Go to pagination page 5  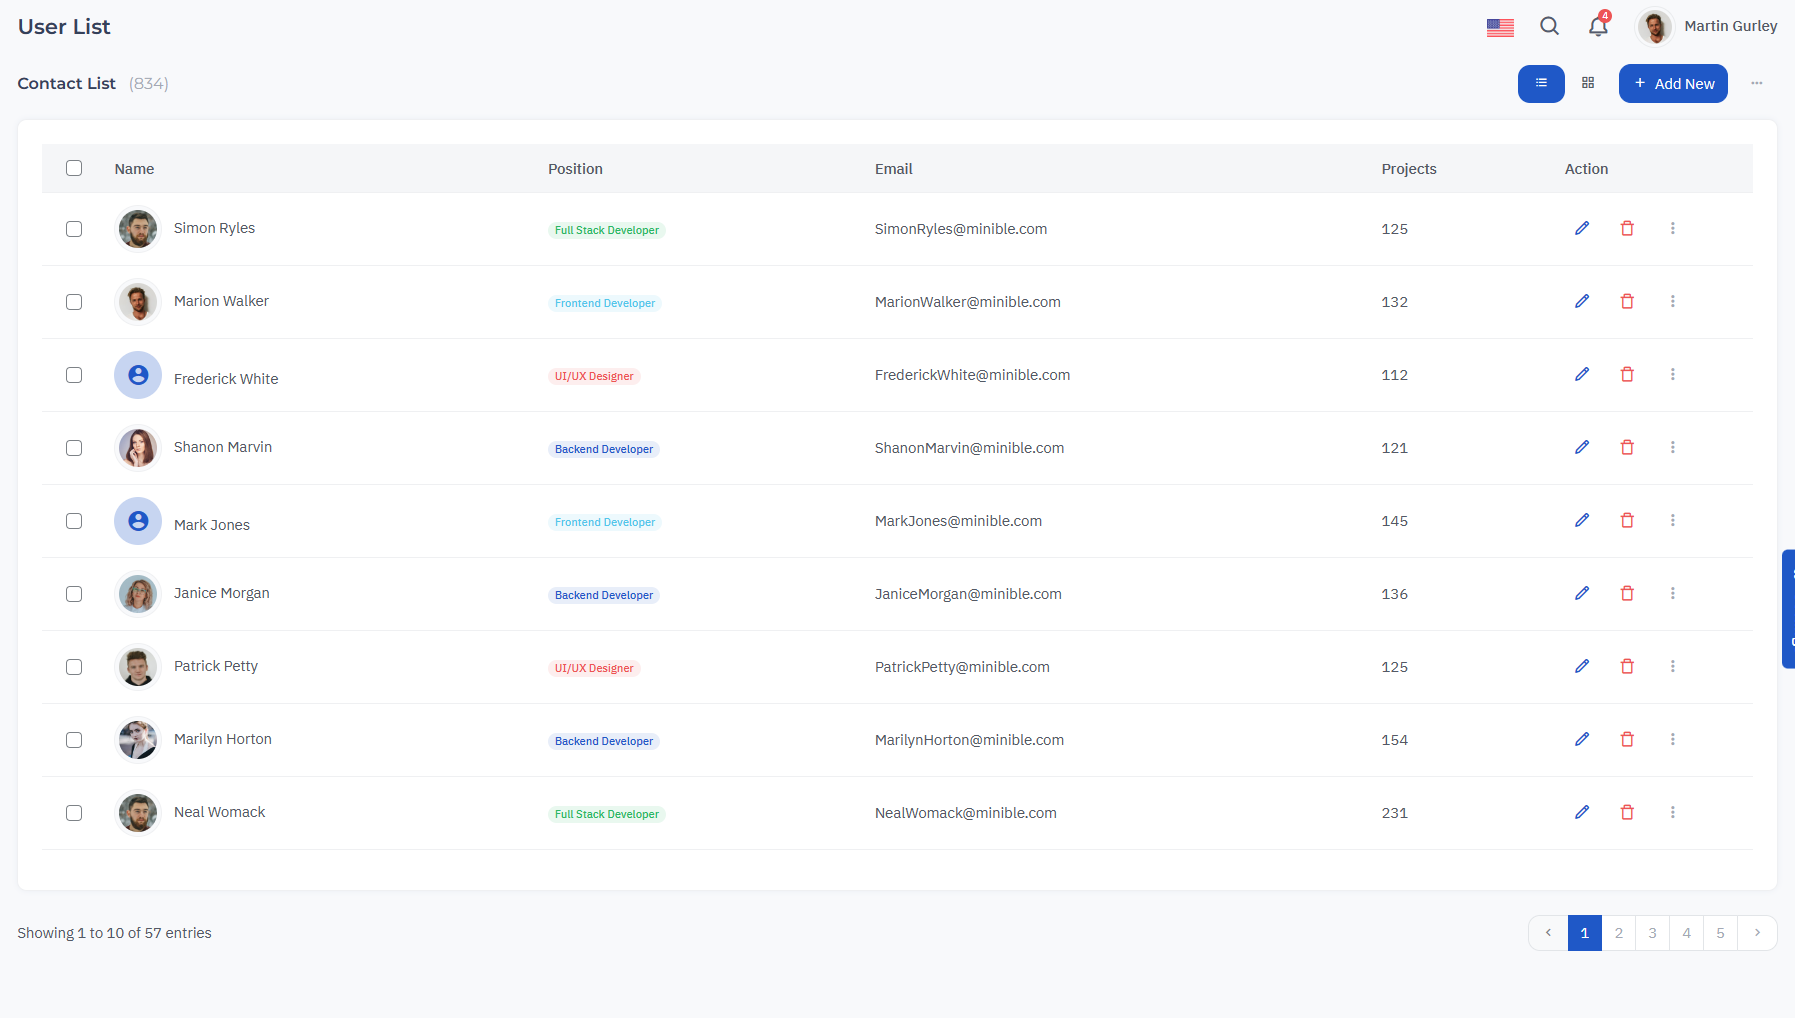tap(1721, 933)
